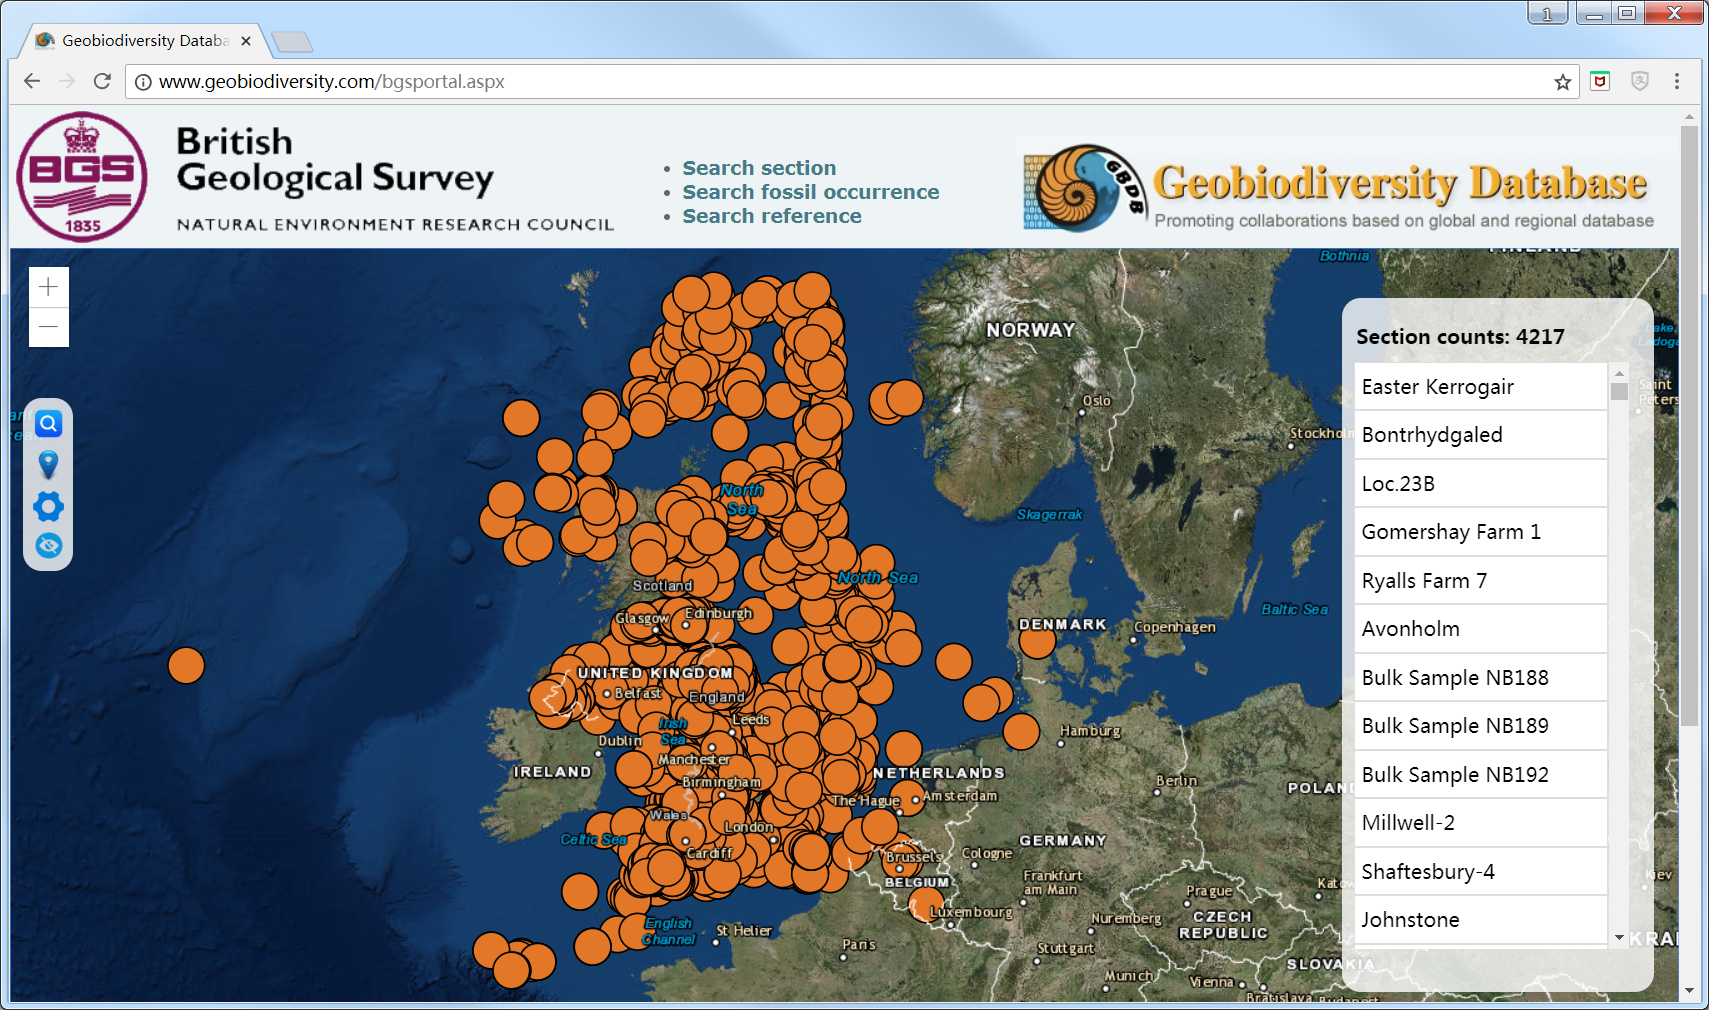The height and width of the screenshot is (1010, 1709).
Task: Go back to previous page
Action: (x=32, y=81)
